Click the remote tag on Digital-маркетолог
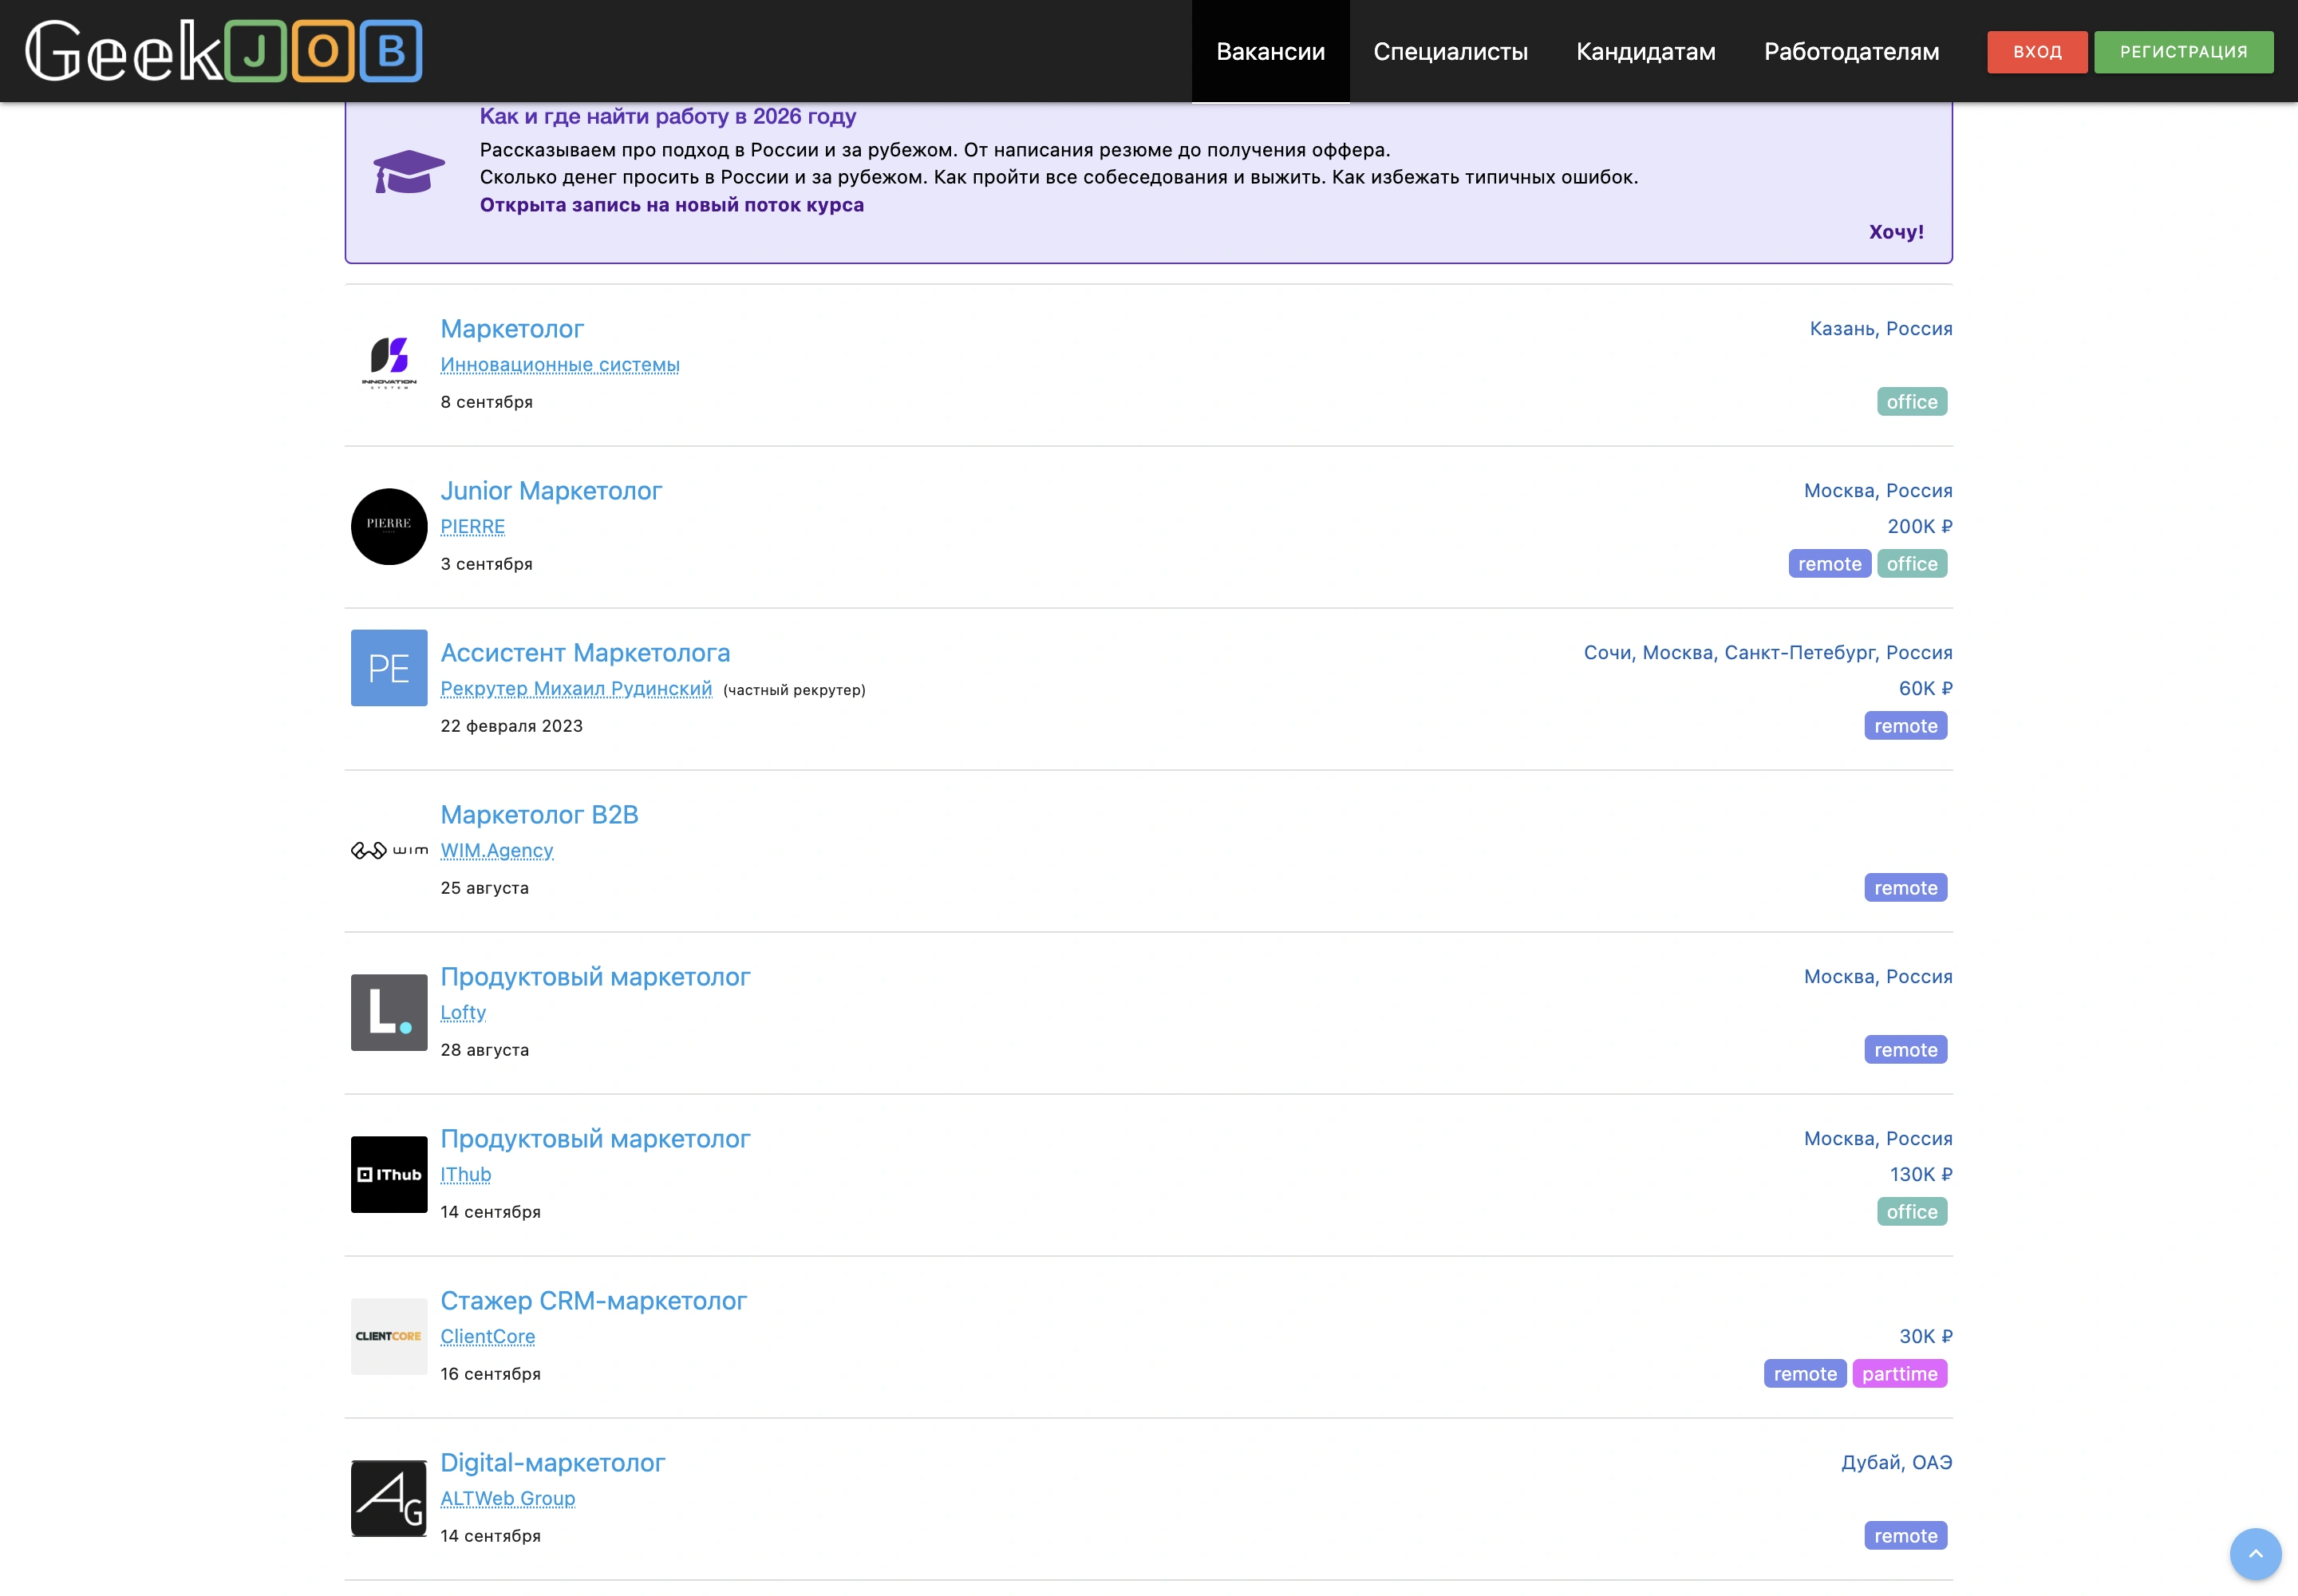 coord(1905,1536)
